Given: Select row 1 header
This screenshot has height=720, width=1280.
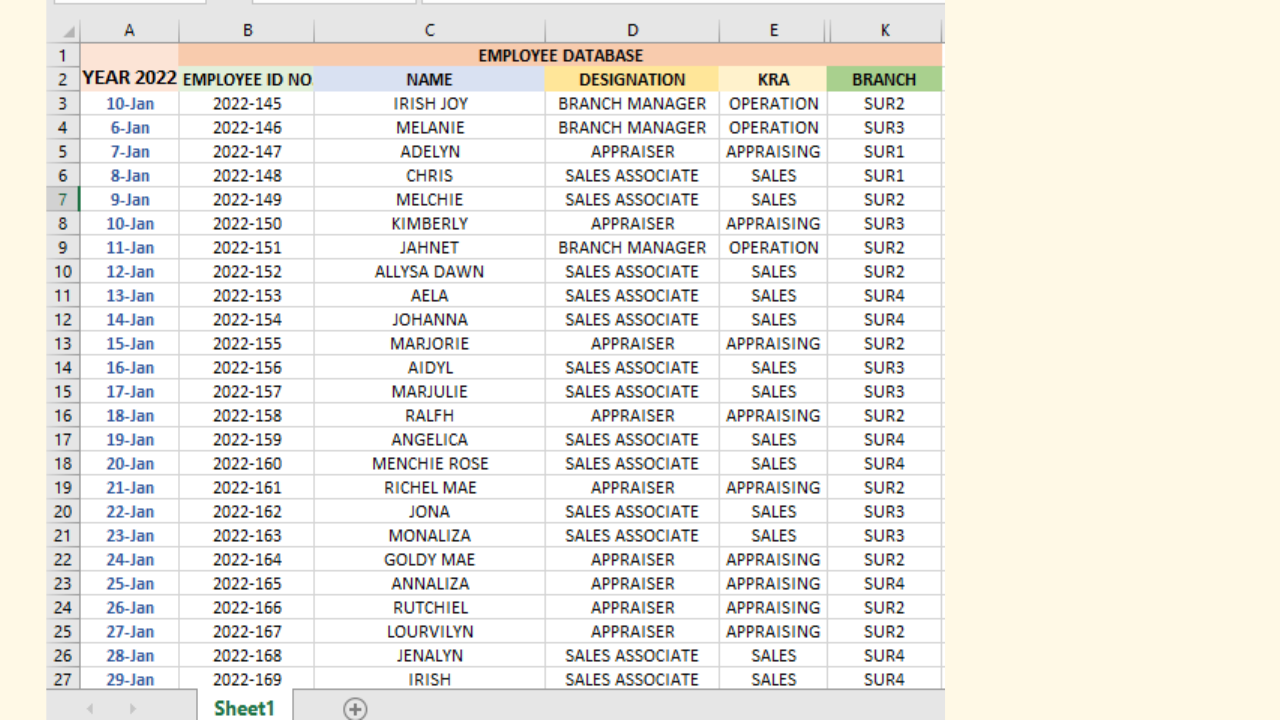Looking at the screenshot, I should [x=63, y=56].
